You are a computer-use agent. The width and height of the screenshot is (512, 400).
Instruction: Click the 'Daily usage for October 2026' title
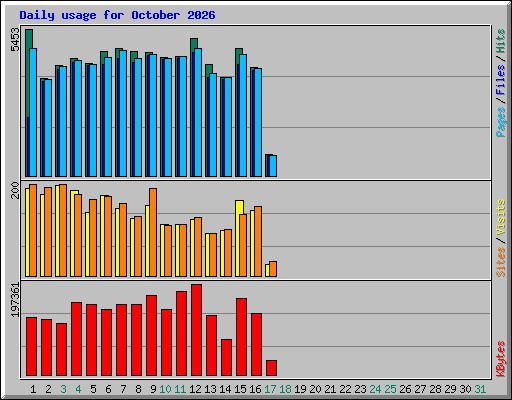click(x=117, y=15)
